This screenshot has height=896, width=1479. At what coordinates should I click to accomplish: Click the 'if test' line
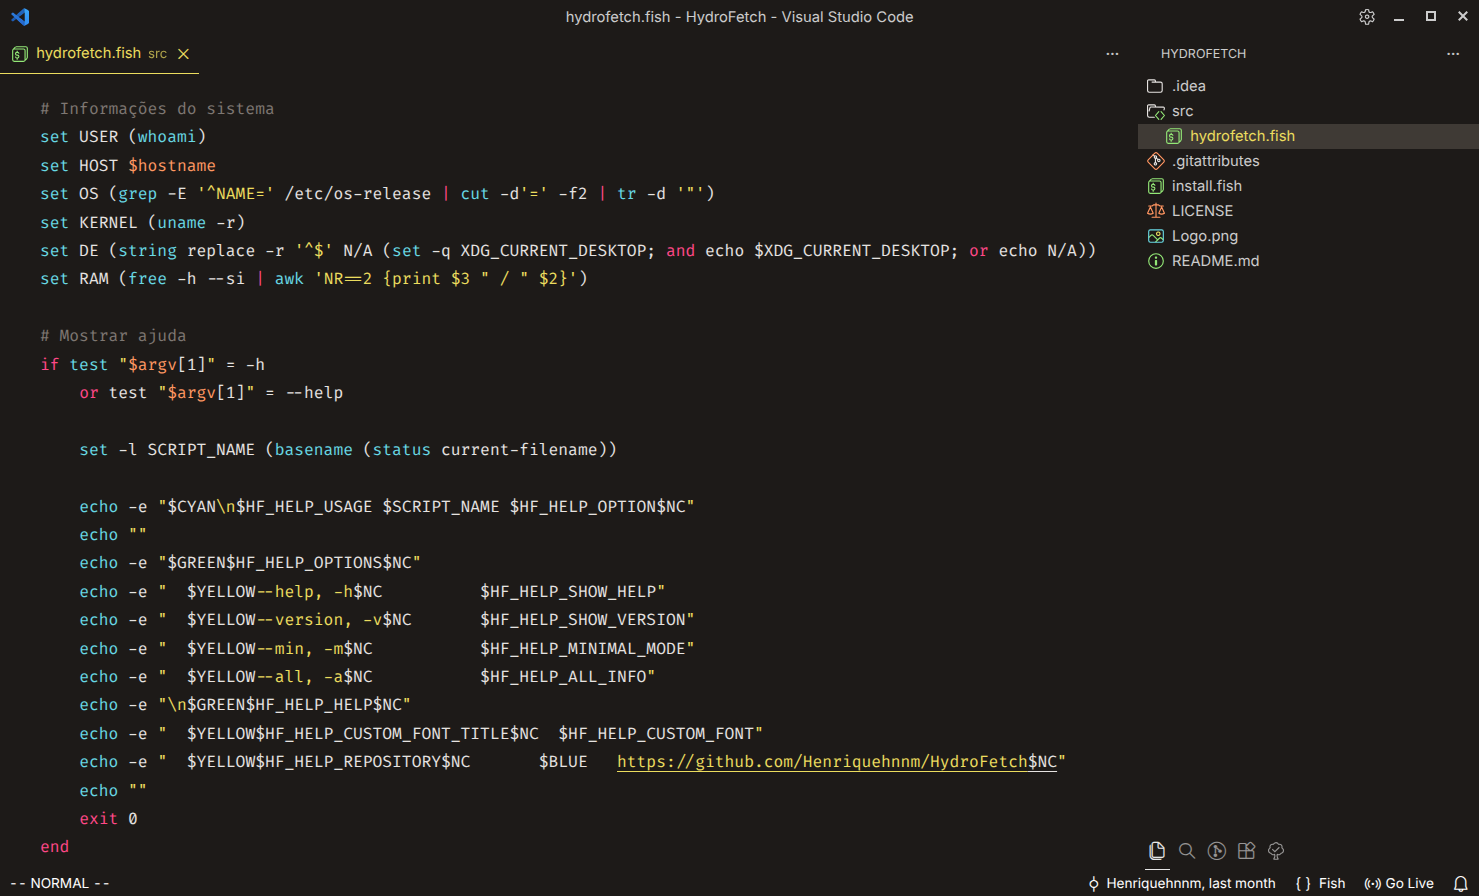pos(153,365)
